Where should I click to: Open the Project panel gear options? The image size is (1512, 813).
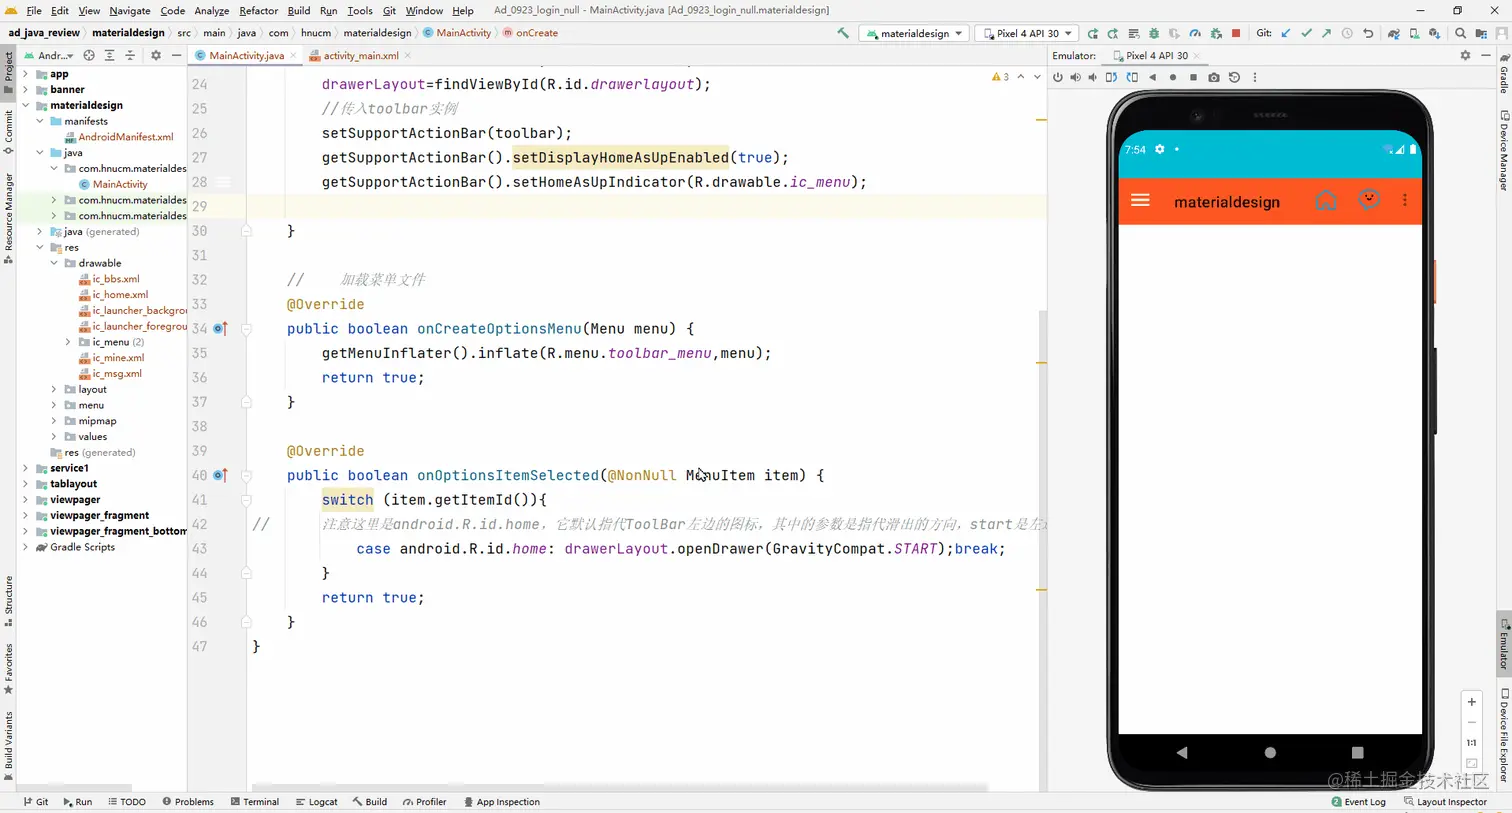click(156, 55)
